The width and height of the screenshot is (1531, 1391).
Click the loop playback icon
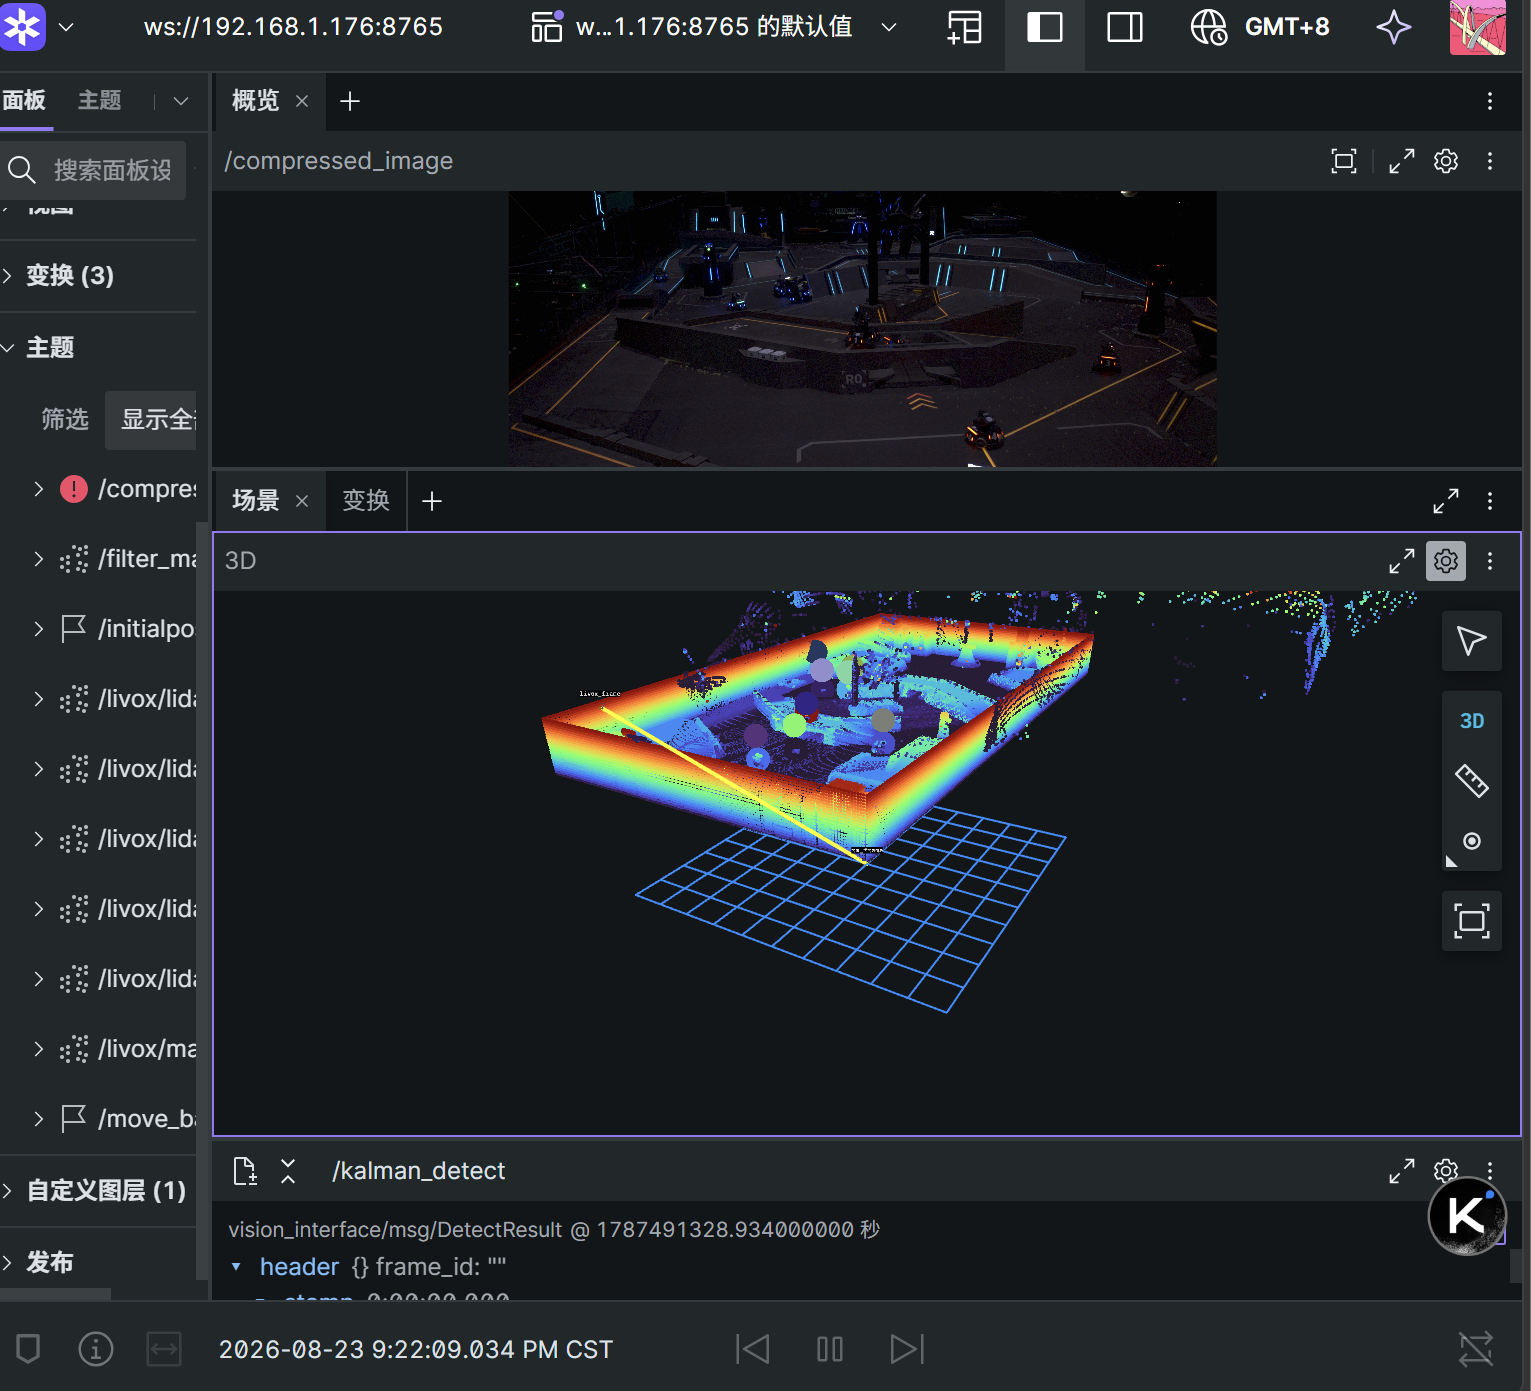(x=1475, y=1349)
